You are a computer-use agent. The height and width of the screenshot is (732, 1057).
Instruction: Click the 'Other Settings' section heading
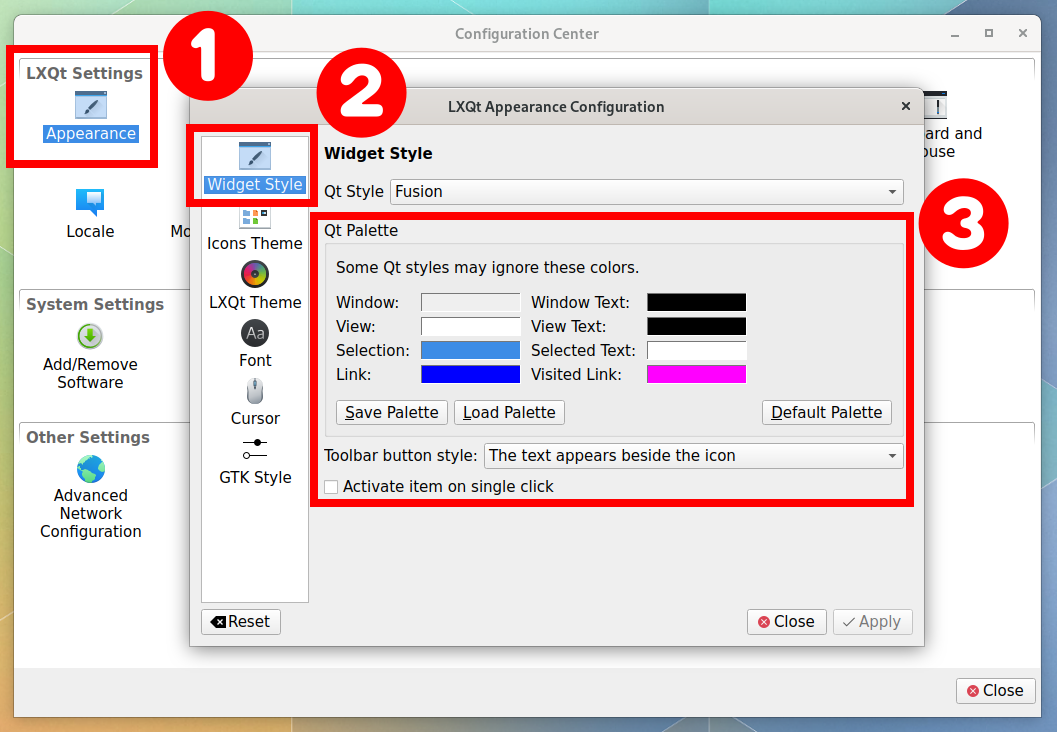[x=88, y=437]
